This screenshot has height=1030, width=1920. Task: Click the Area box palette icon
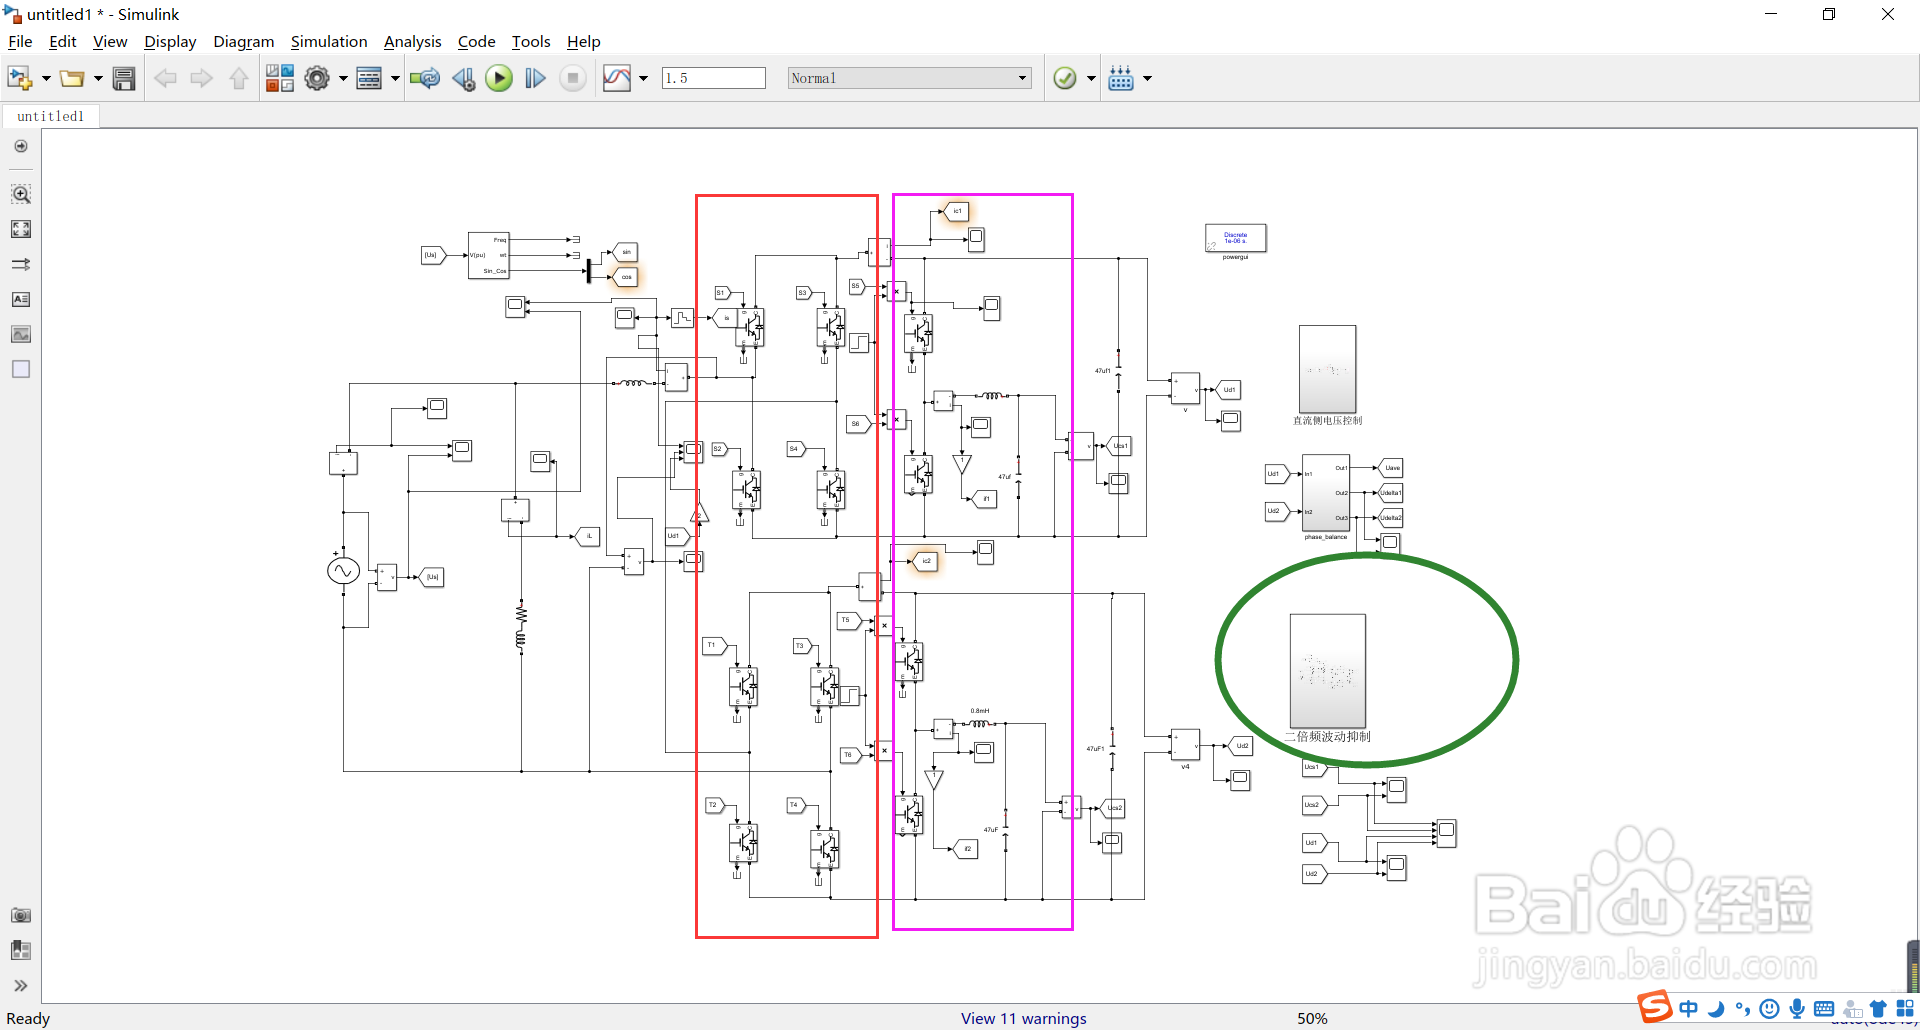pos(21,369)
